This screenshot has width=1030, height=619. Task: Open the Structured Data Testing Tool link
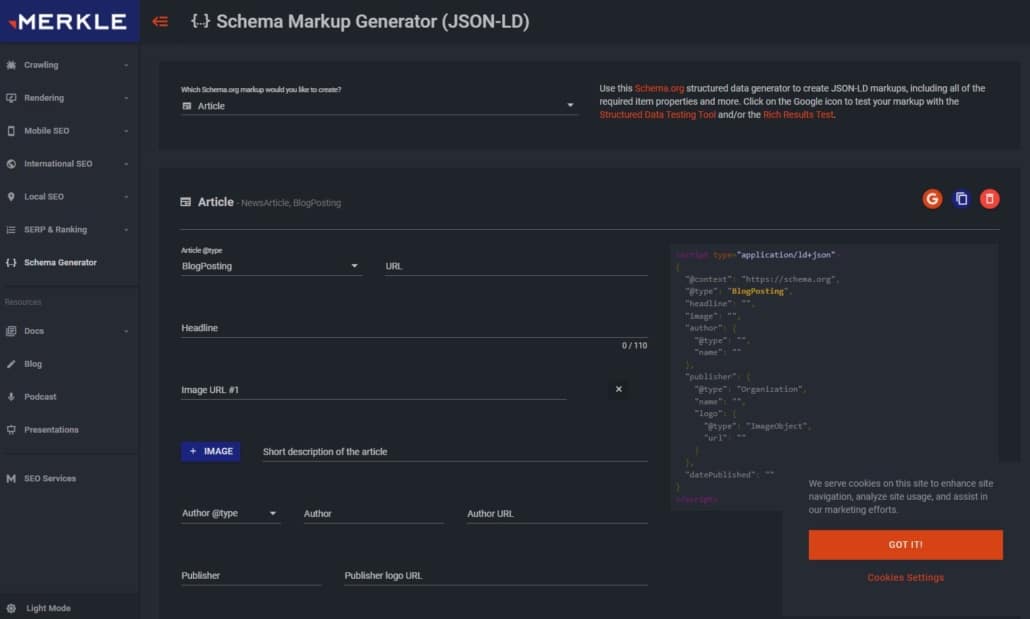coord(658,114)
